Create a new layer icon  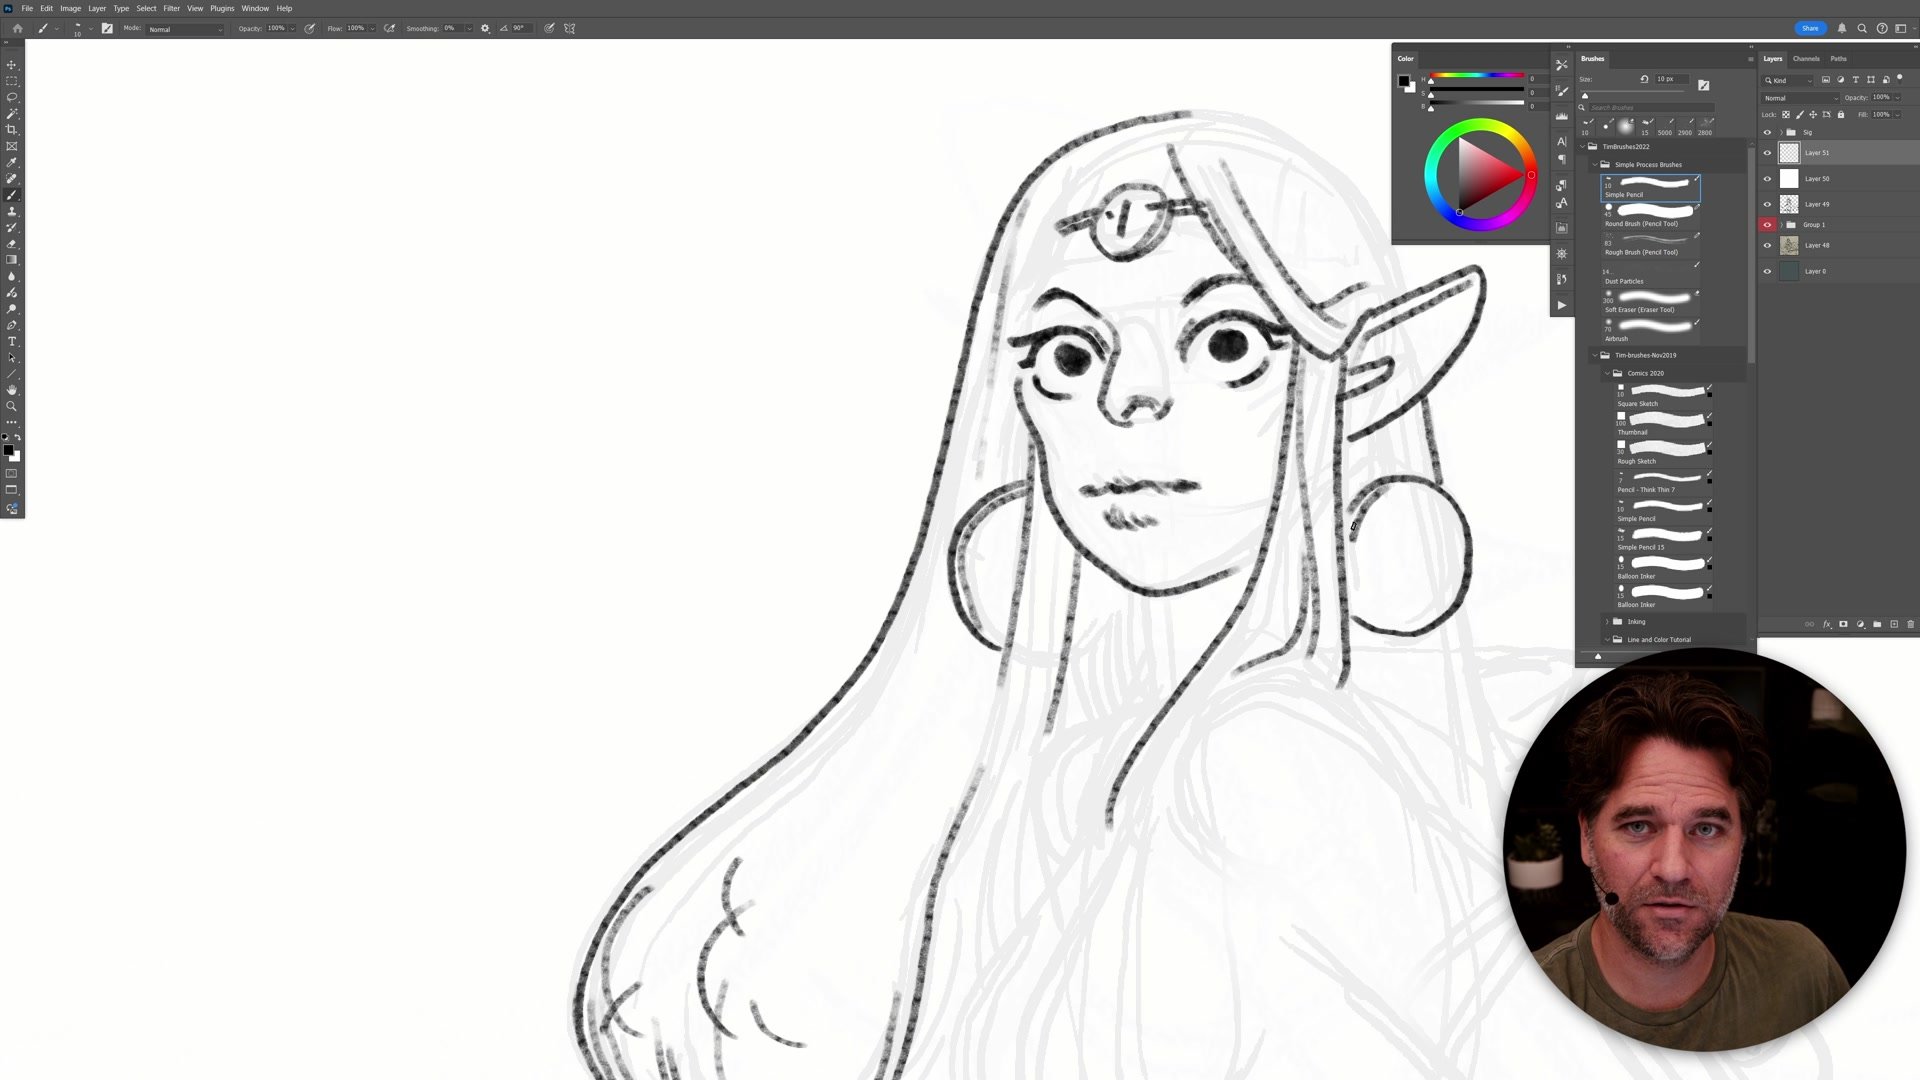tap(1893, 624)
